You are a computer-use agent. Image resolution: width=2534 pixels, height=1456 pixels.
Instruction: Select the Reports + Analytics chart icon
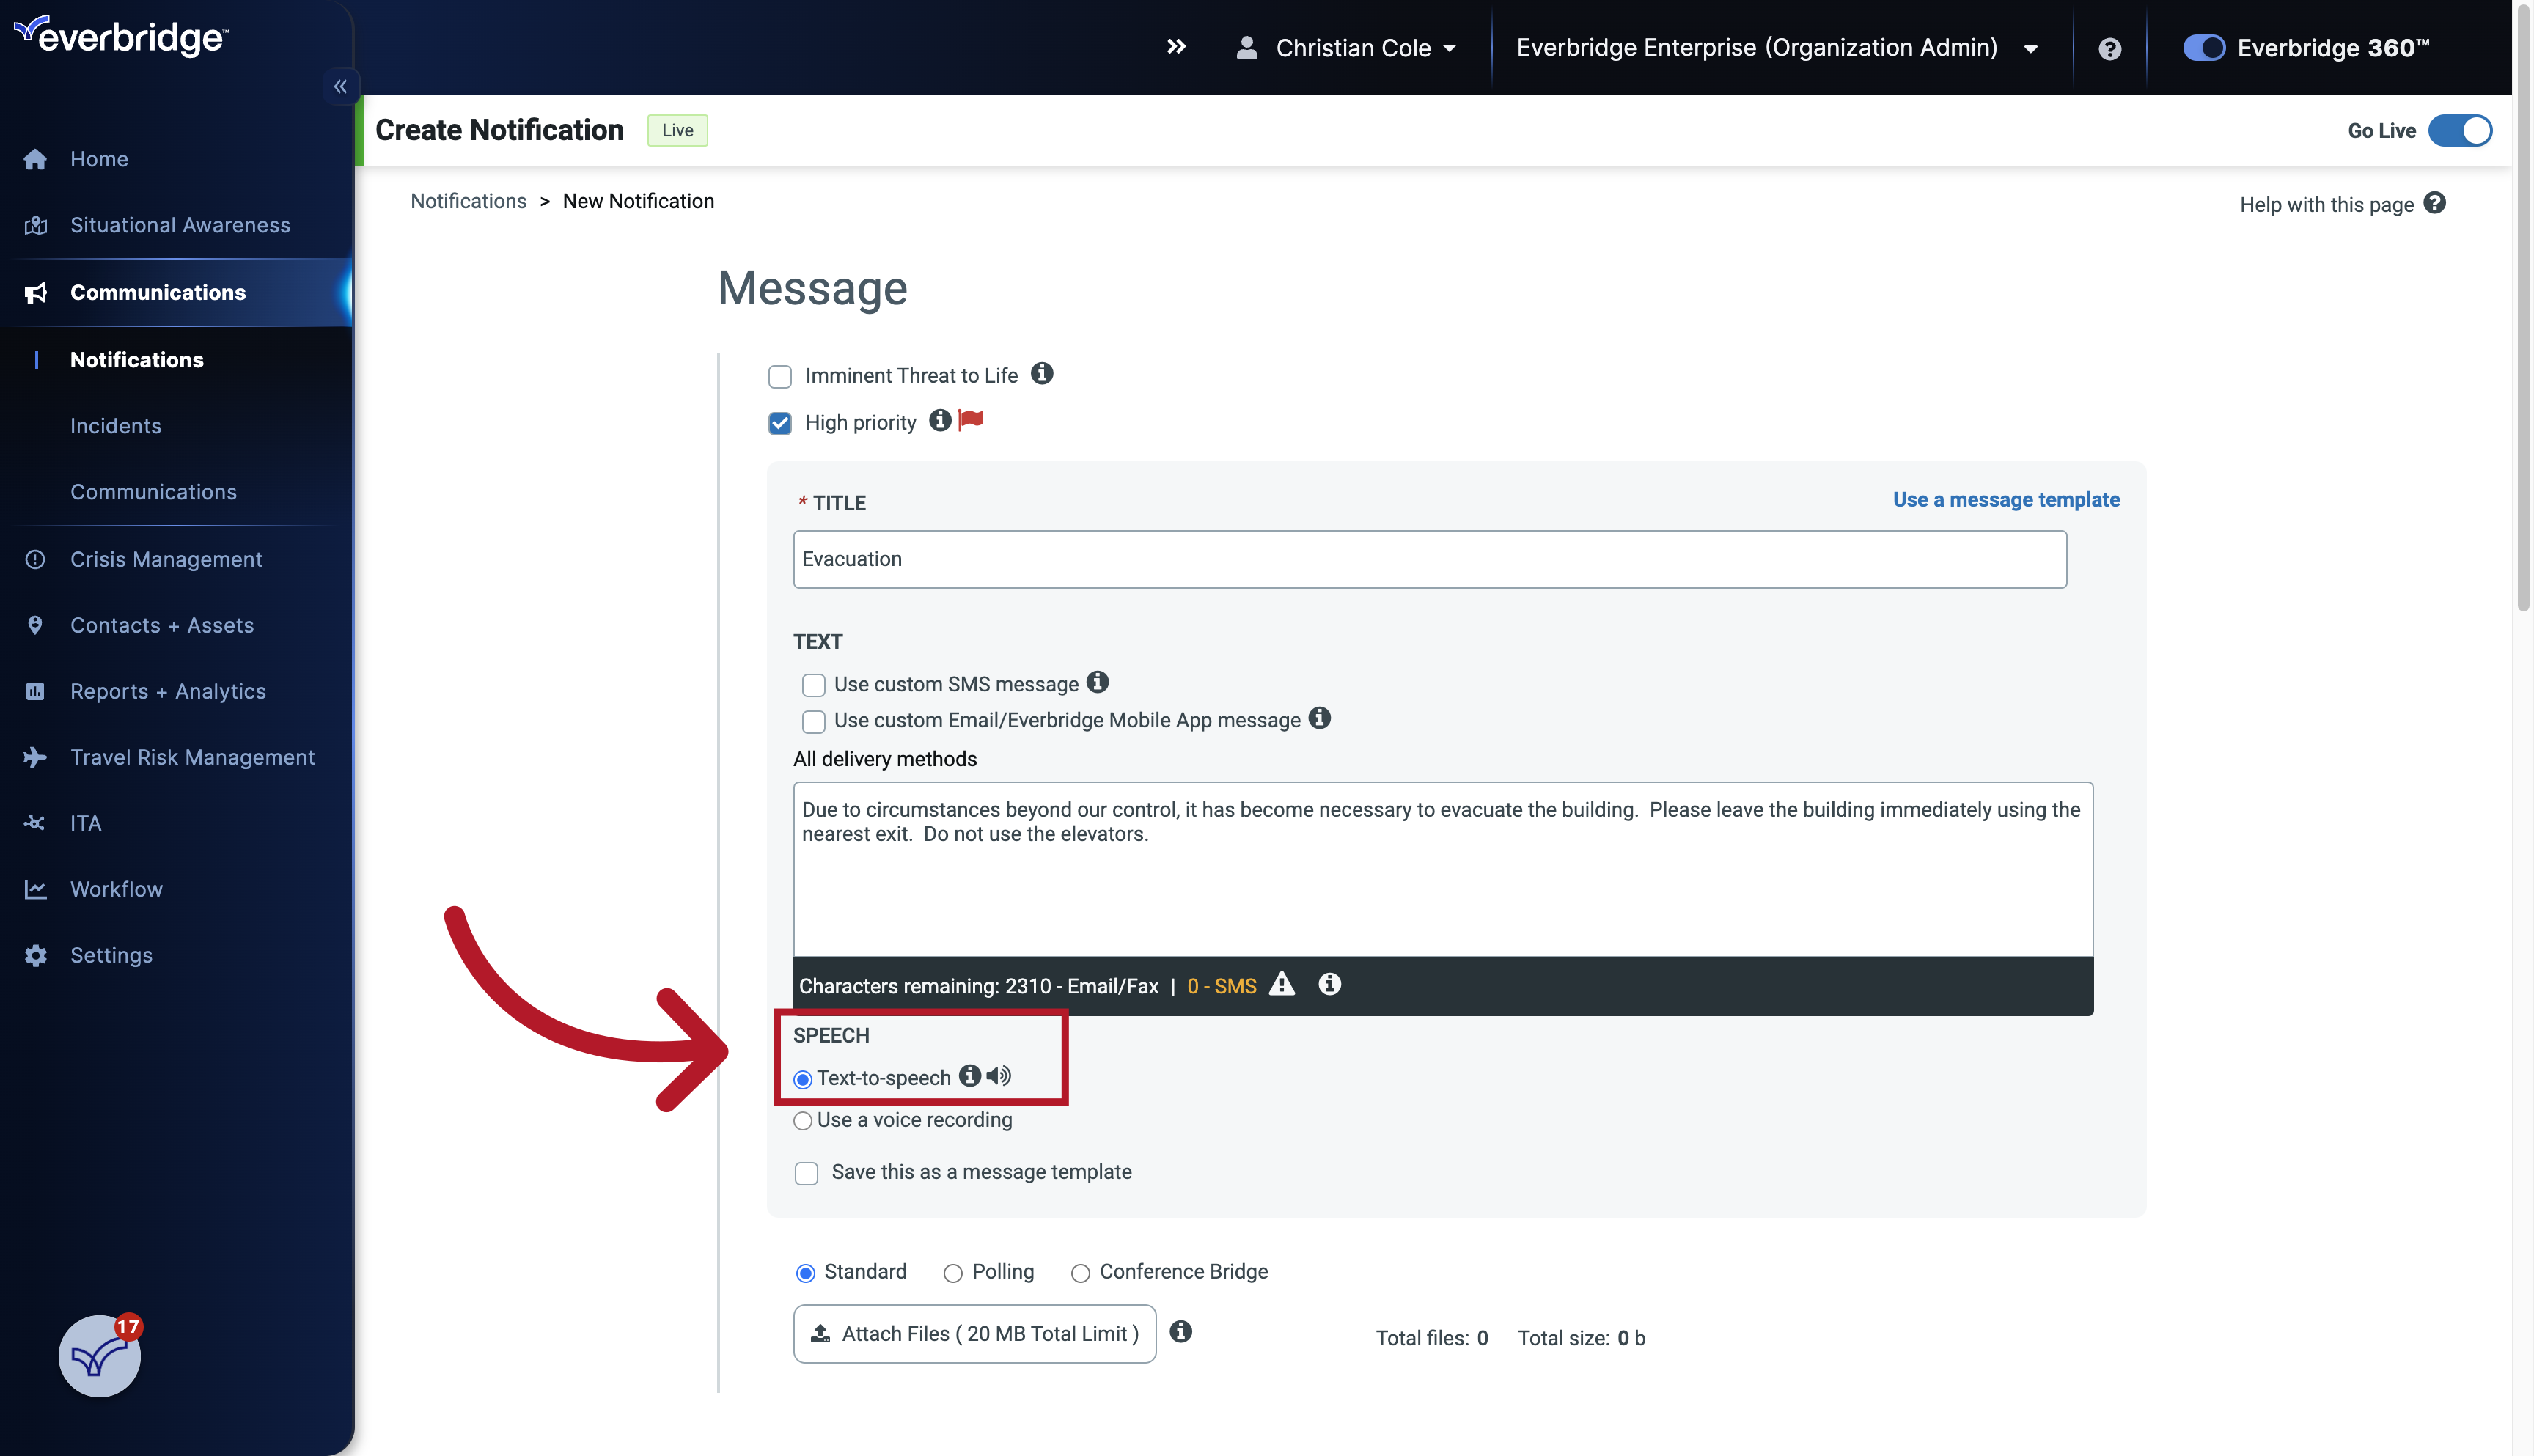coord(35,691)
